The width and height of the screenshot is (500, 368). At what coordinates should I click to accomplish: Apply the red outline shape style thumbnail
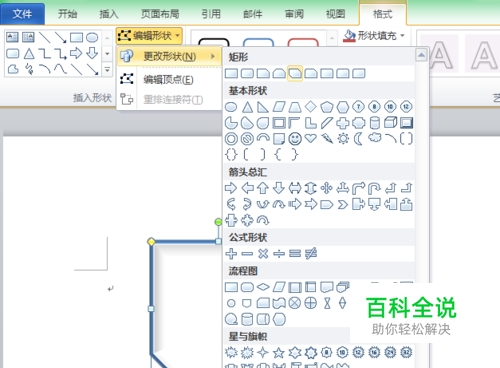click(303, 42)
